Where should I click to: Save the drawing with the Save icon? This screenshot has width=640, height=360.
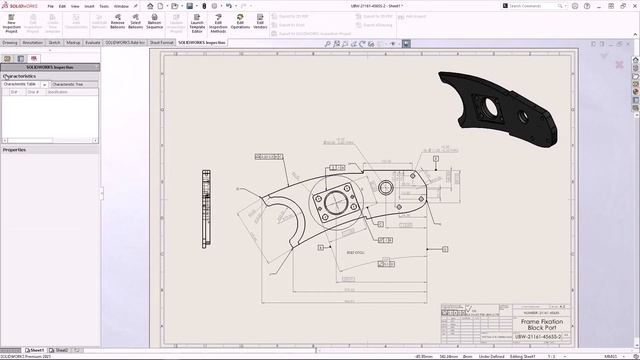coord(190,6)
